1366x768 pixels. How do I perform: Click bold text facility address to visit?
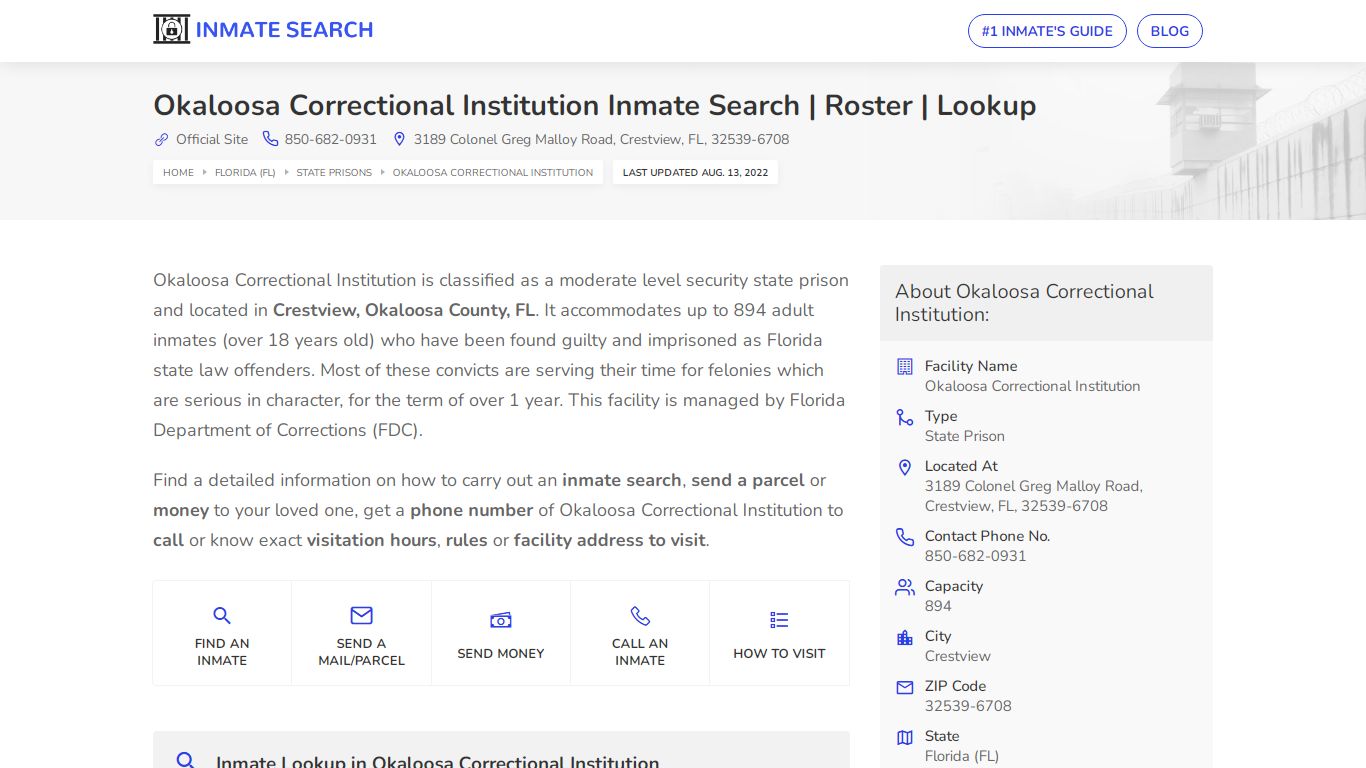coord(610,540)
